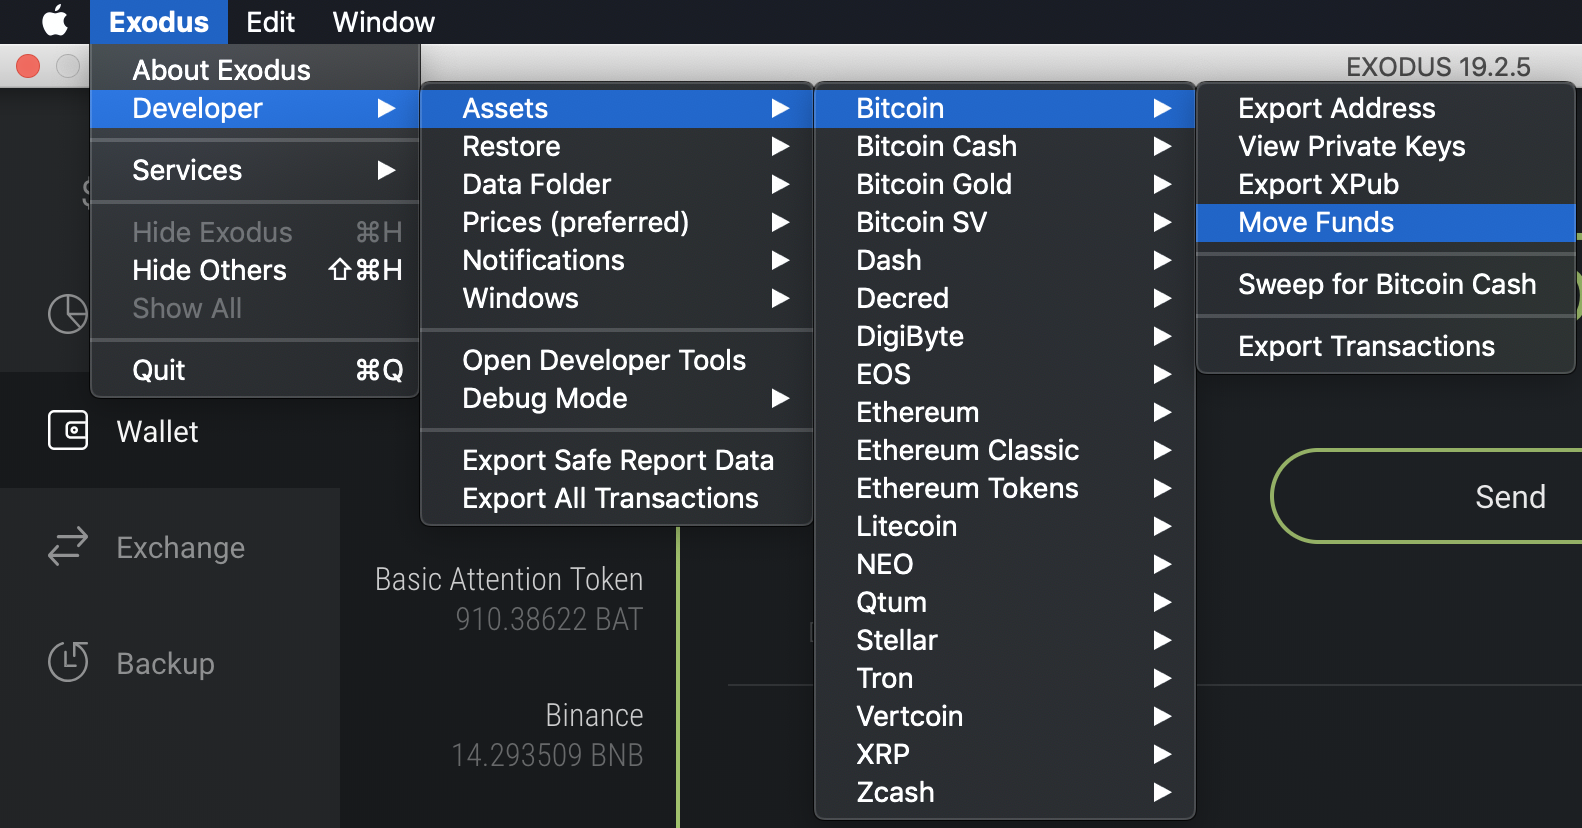Viewport: 1582px width, 828px height.
Task: Click the Backup clock icon
Action: (68, 662)
